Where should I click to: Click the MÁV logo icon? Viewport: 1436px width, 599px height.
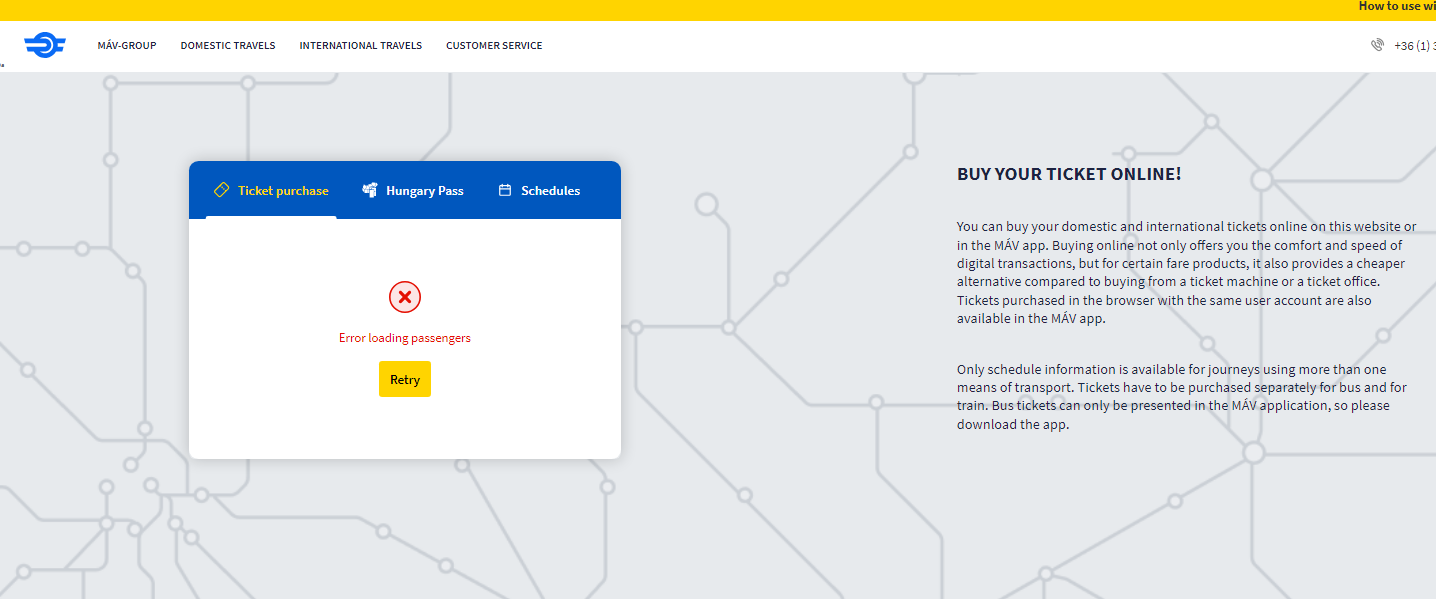click(x=45, y=45)
